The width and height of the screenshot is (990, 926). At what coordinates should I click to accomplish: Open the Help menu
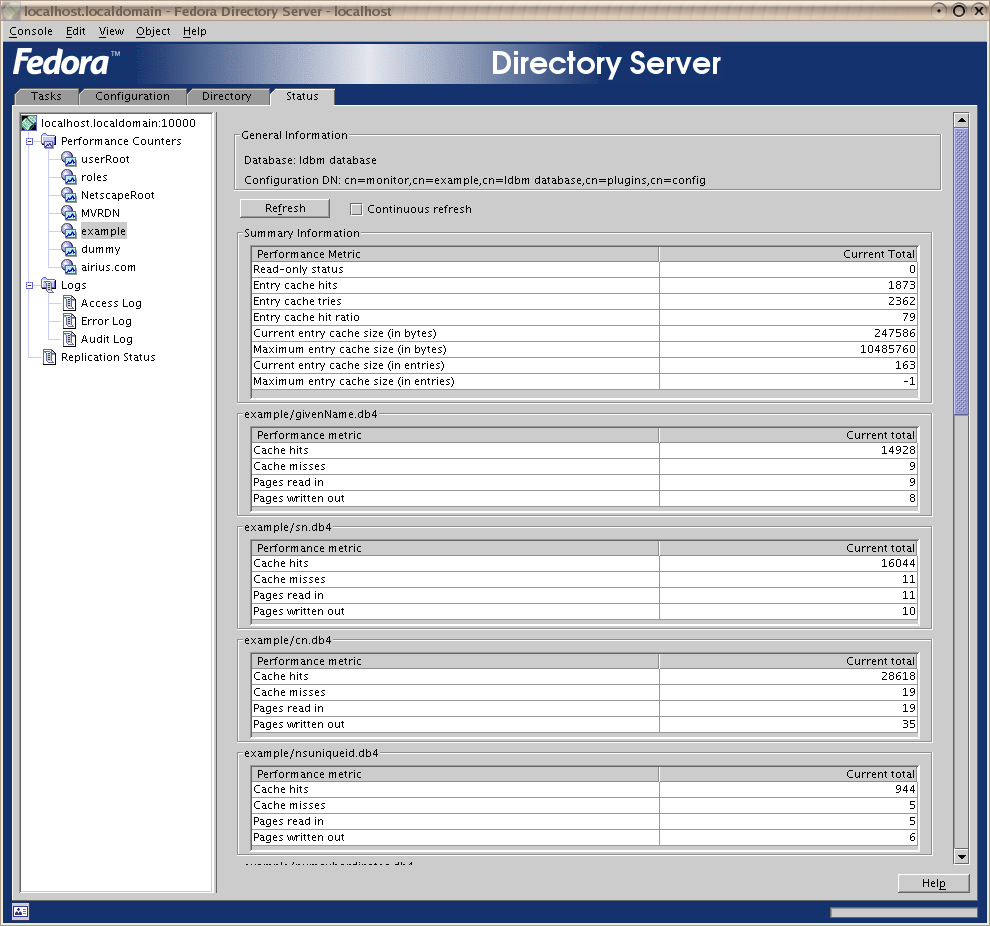click(194, 31)
